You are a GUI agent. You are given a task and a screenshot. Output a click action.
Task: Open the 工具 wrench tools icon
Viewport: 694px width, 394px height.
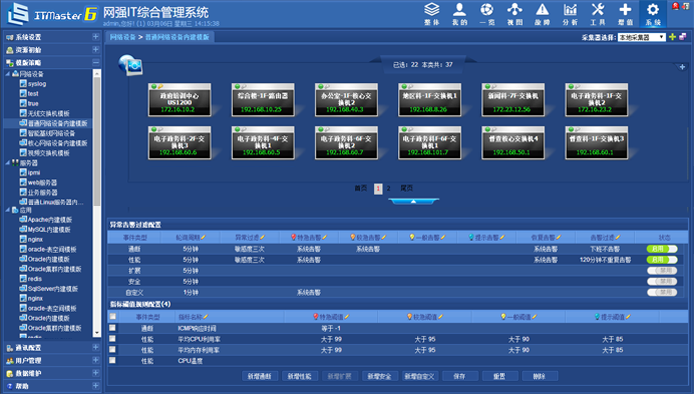[598, 13]
